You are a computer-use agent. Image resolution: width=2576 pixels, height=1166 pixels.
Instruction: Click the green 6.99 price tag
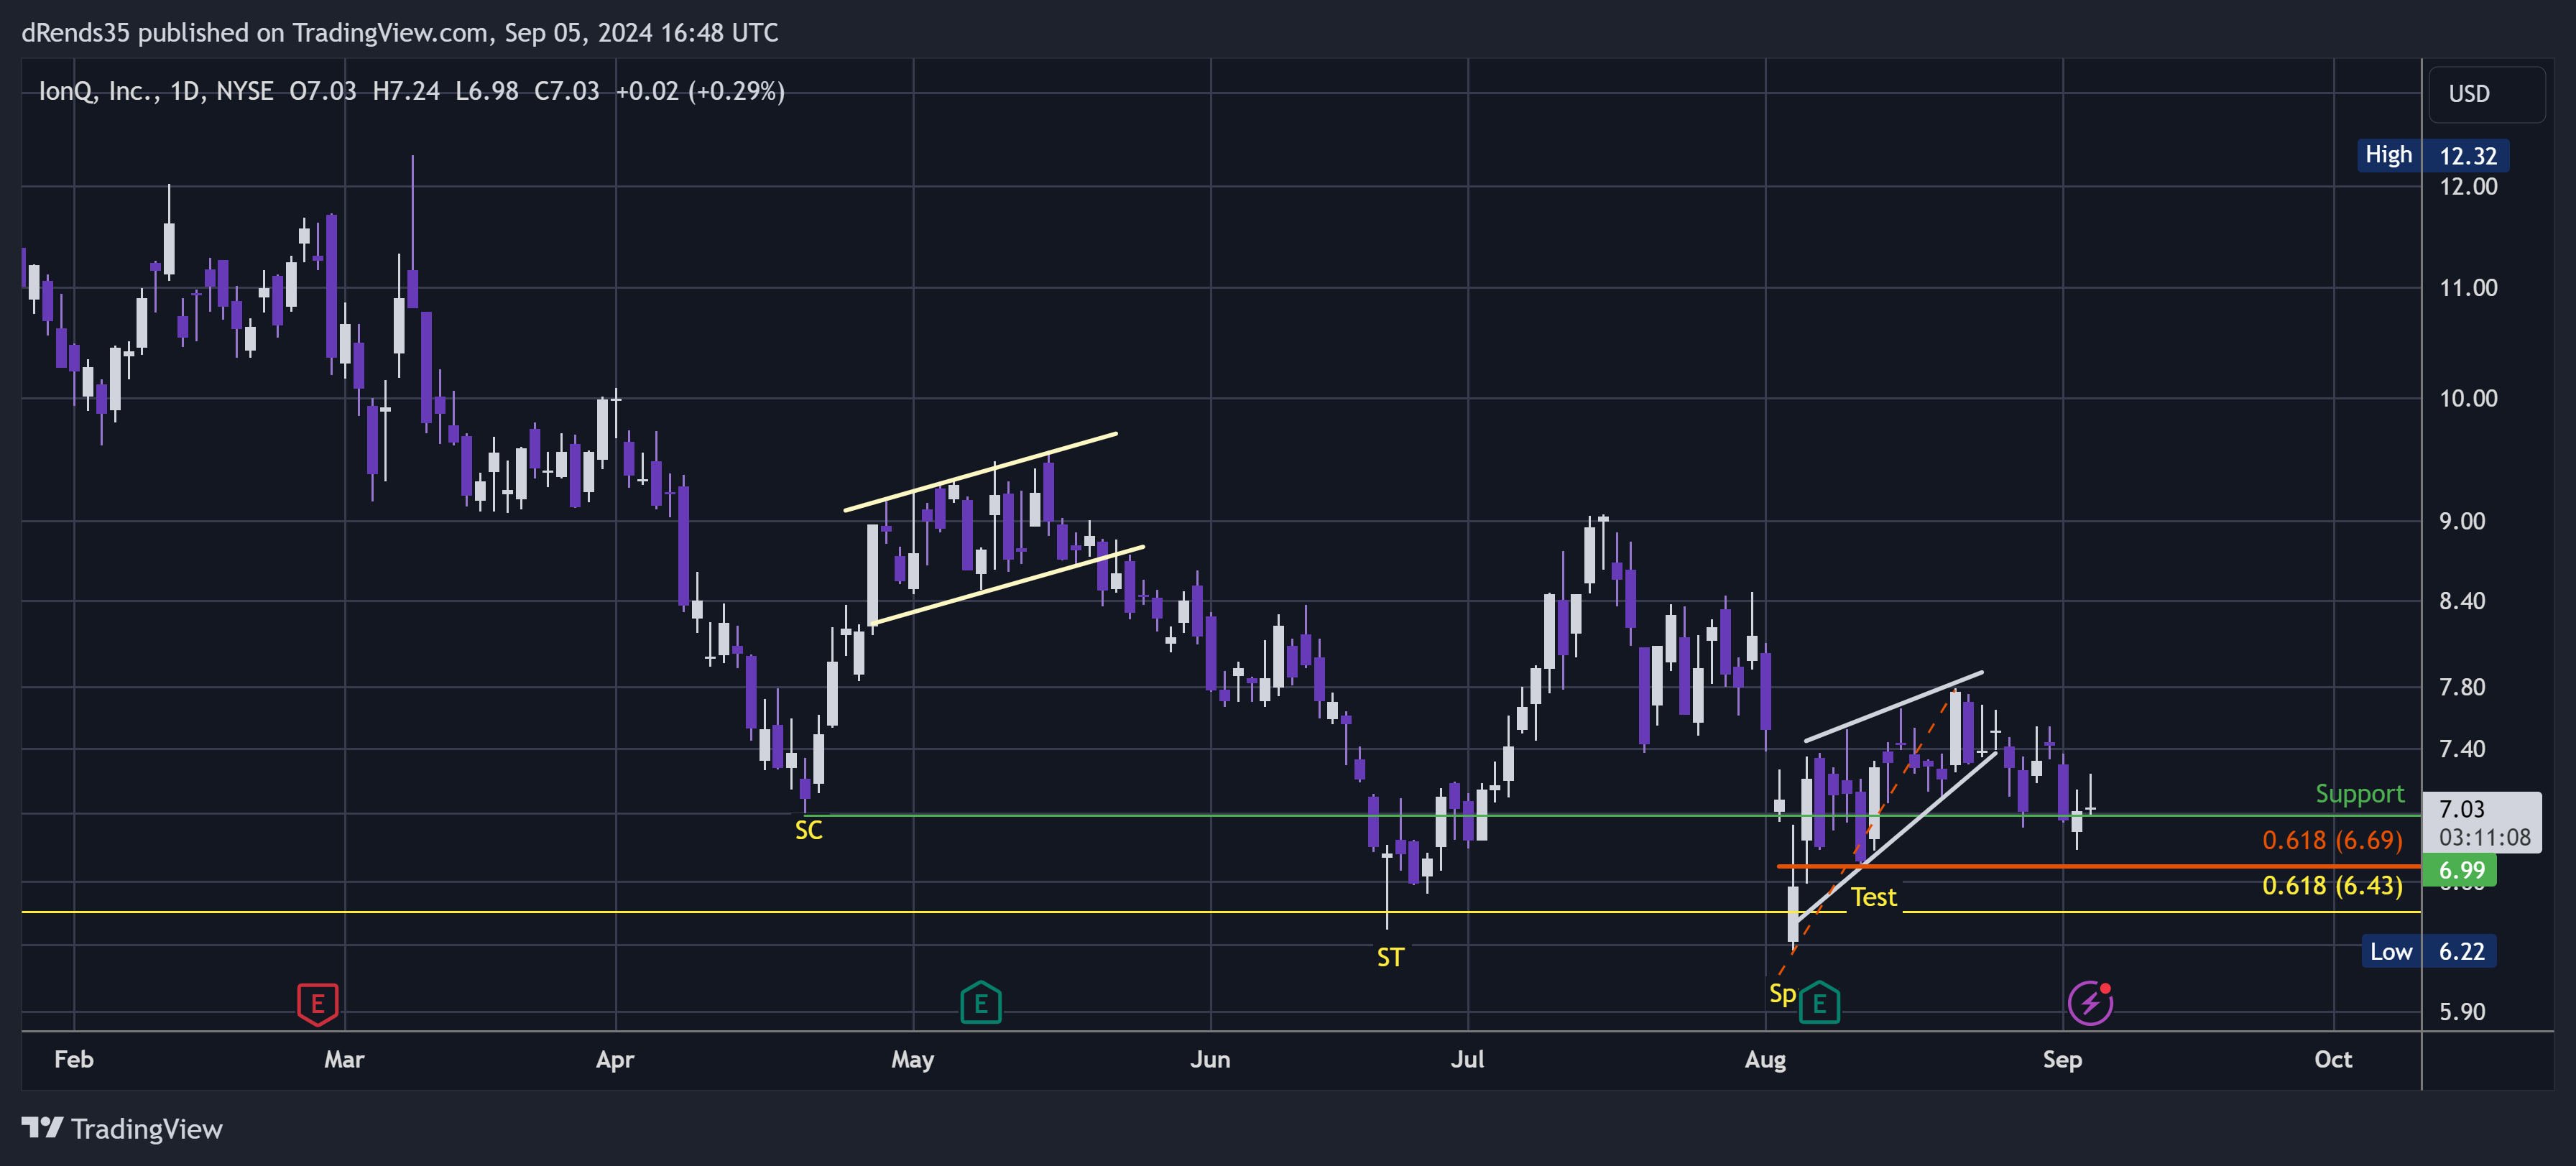(x=2461, y=870)
